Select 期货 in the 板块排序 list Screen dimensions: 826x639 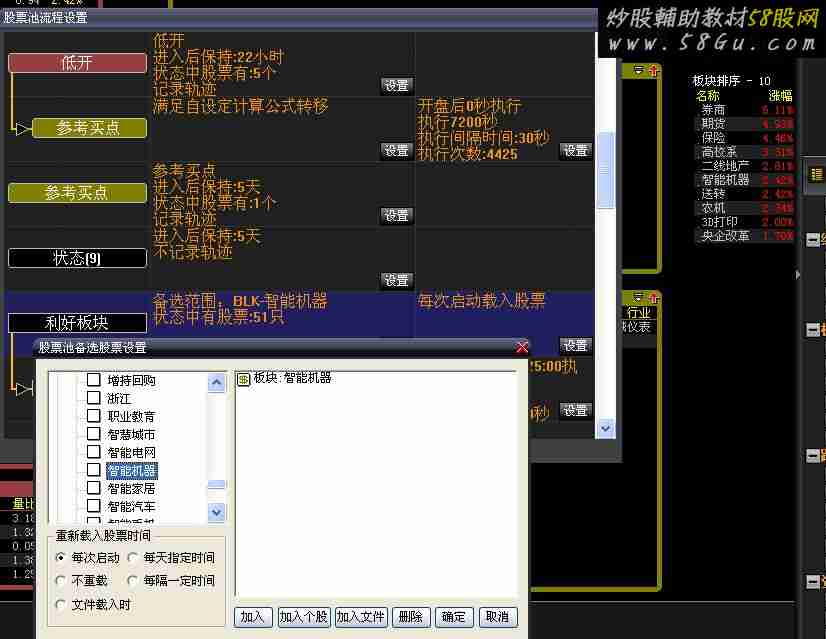point(744,124)
